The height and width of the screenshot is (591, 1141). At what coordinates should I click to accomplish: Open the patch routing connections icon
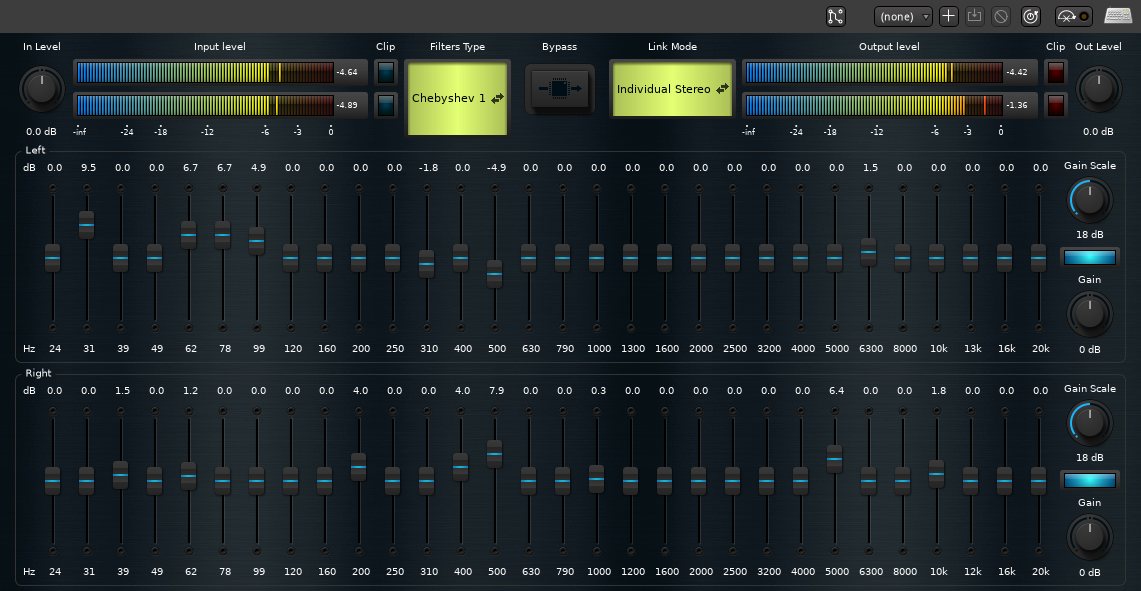836,16
